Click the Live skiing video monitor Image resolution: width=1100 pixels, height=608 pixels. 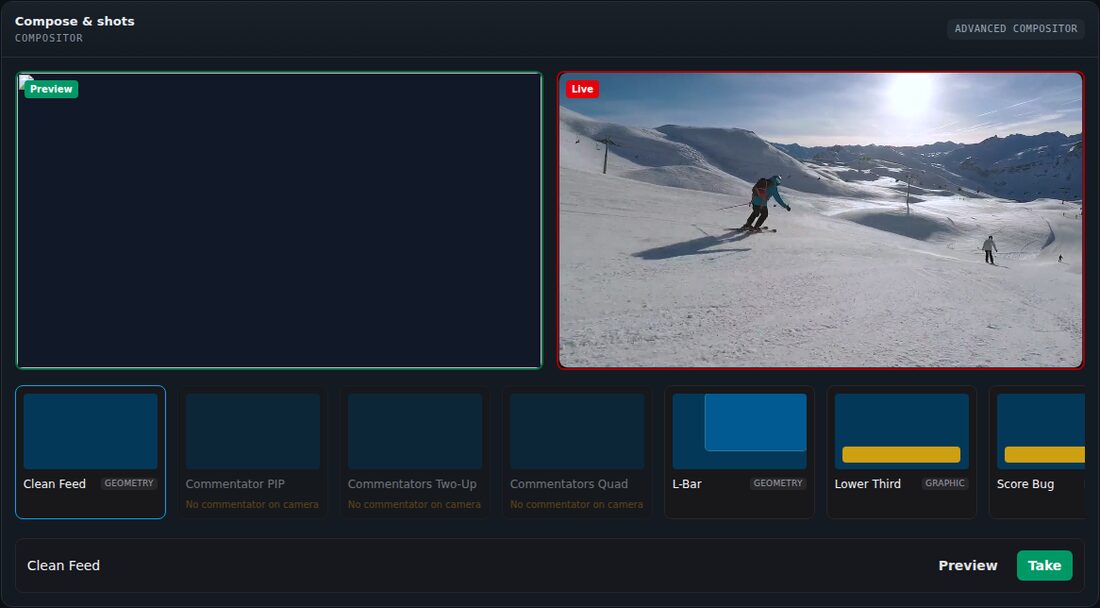(x=820, y=220)
